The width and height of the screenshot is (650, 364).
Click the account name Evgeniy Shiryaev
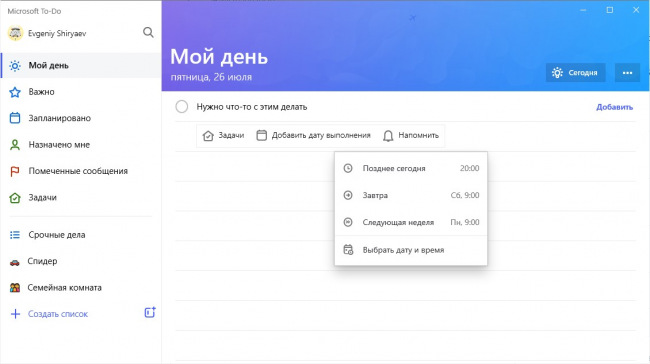pos(57,34)
